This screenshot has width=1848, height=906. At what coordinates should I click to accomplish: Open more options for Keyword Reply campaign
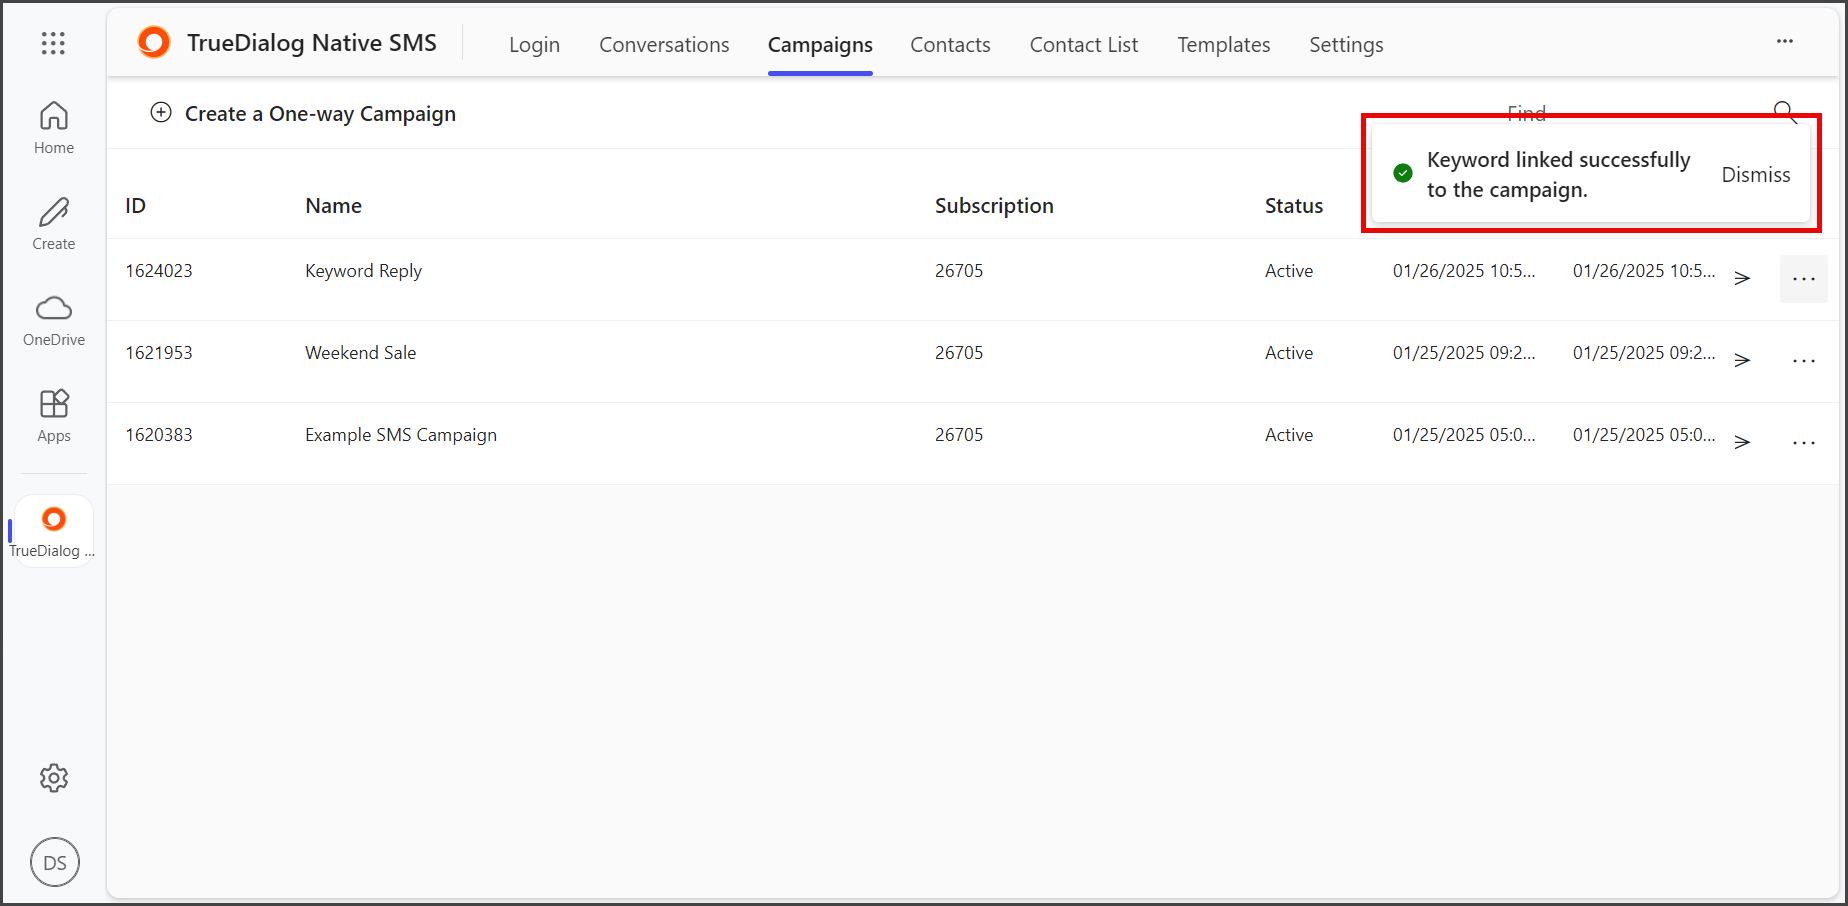coord(1804,279)
